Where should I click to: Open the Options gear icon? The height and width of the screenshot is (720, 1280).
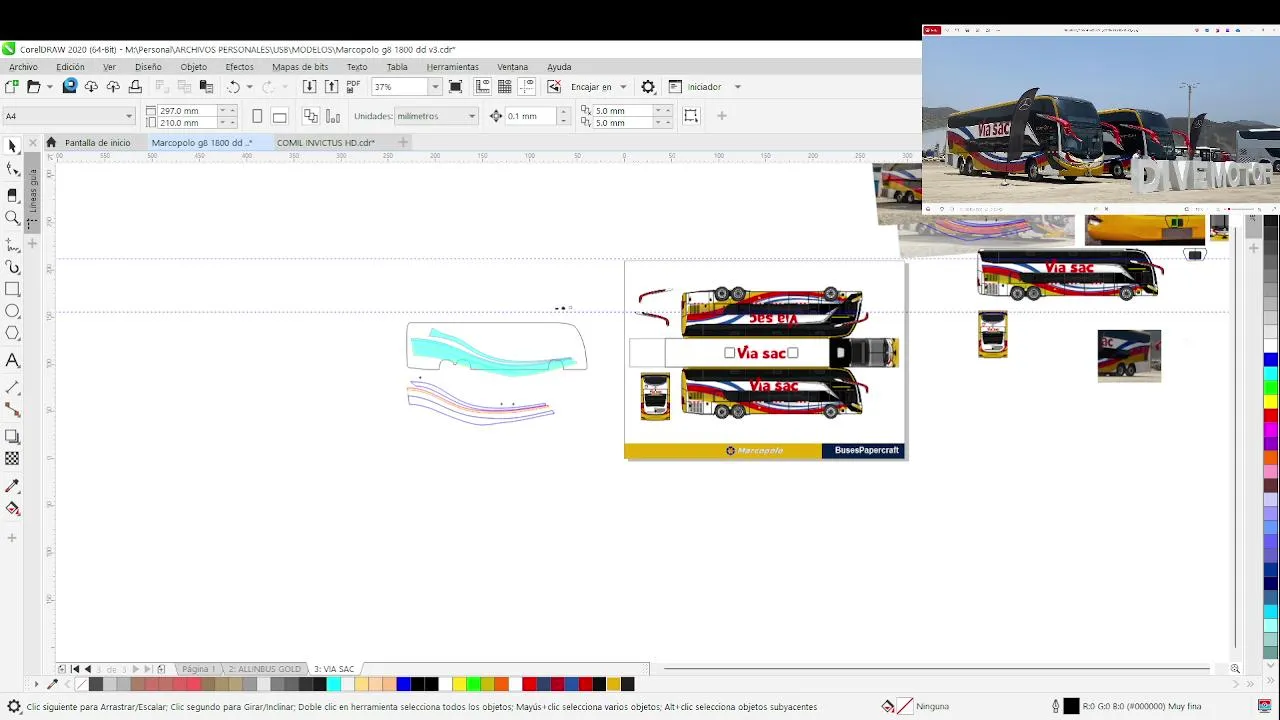pyautogui.click(x=648, y=87)
